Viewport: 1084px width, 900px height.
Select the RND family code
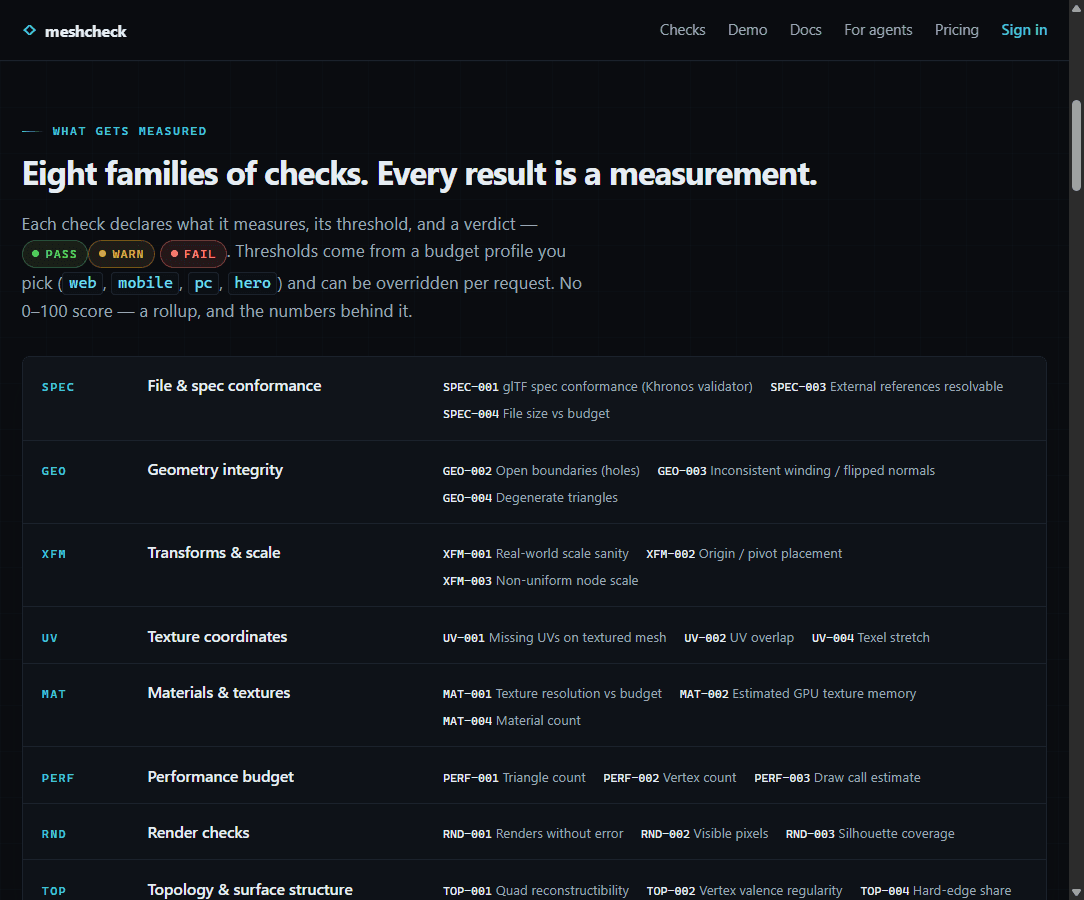pyautogui.click(x=54, y=834)
